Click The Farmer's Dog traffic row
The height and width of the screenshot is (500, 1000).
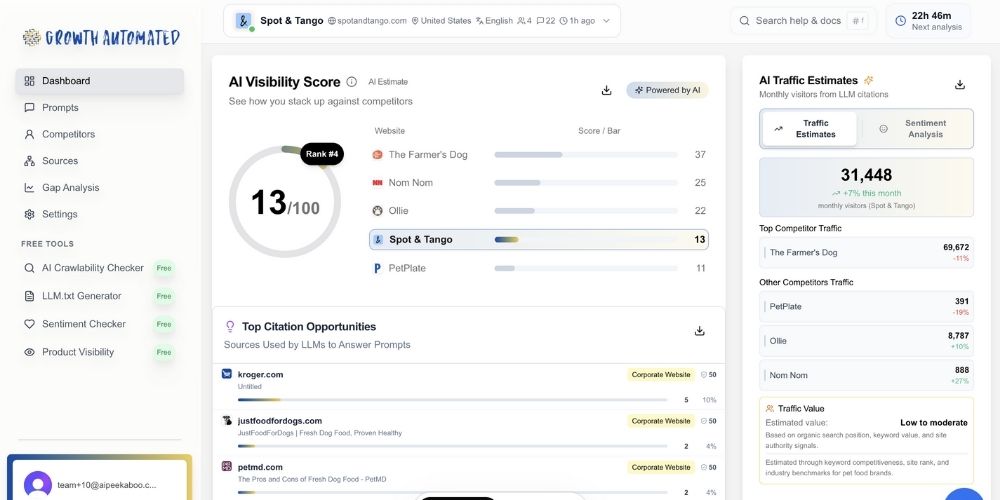(x=866, y=253)
